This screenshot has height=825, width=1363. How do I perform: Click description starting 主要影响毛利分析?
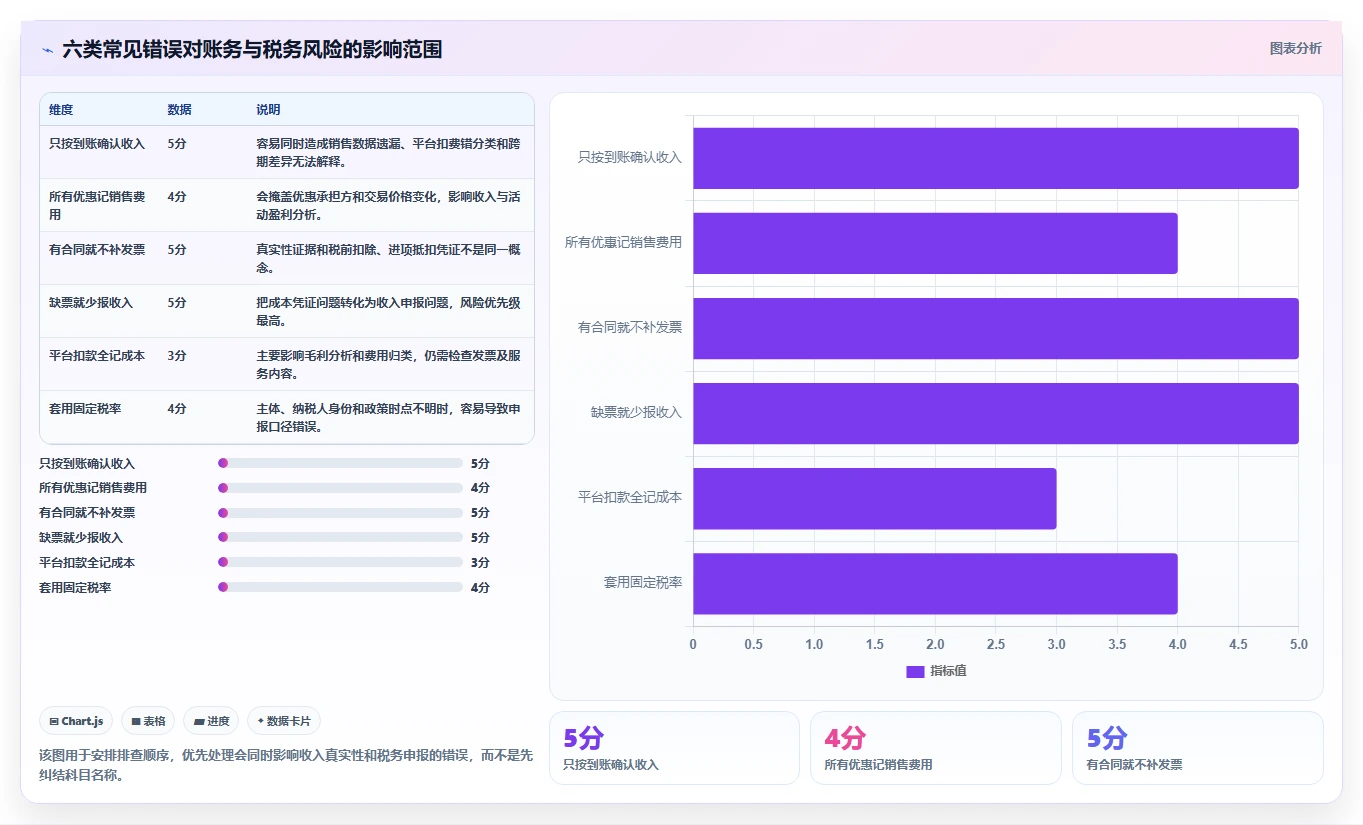[x=388, y=364]
